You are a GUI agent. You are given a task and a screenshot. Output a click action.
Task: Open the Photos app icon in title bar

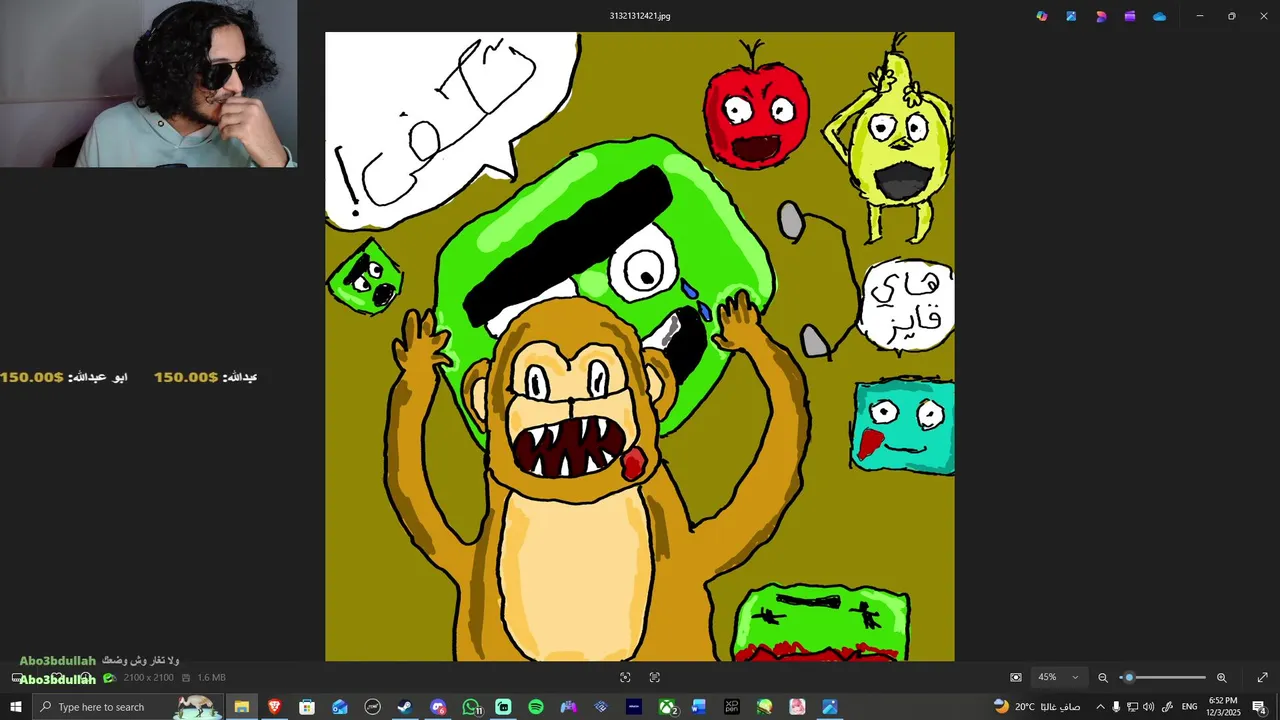[1071, 16]
